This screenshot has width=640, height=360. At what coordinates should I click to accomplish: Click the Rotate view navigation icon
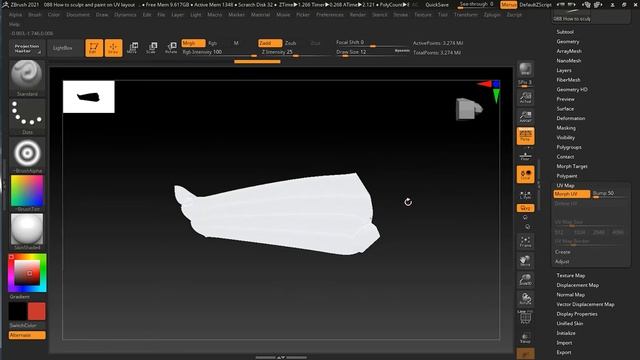click(525, 299)
